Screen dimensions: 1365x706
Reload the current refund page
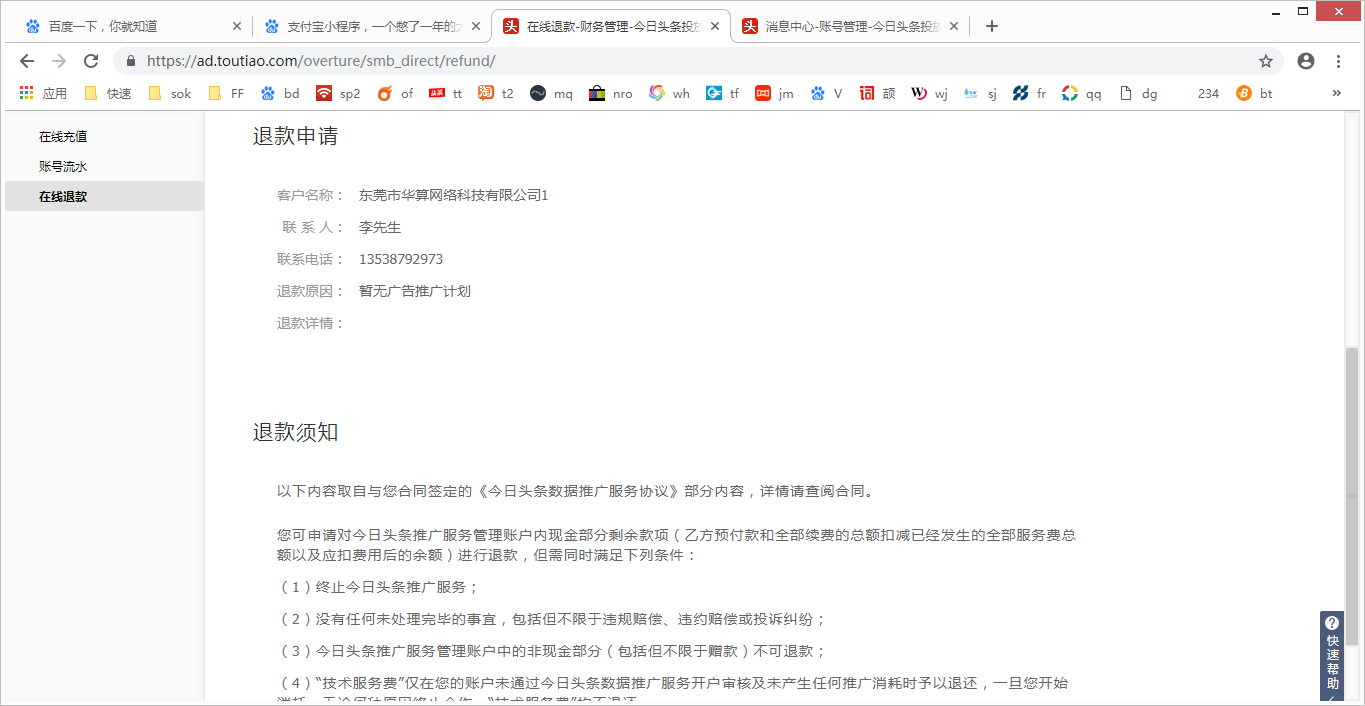click(x=91, y=61)
